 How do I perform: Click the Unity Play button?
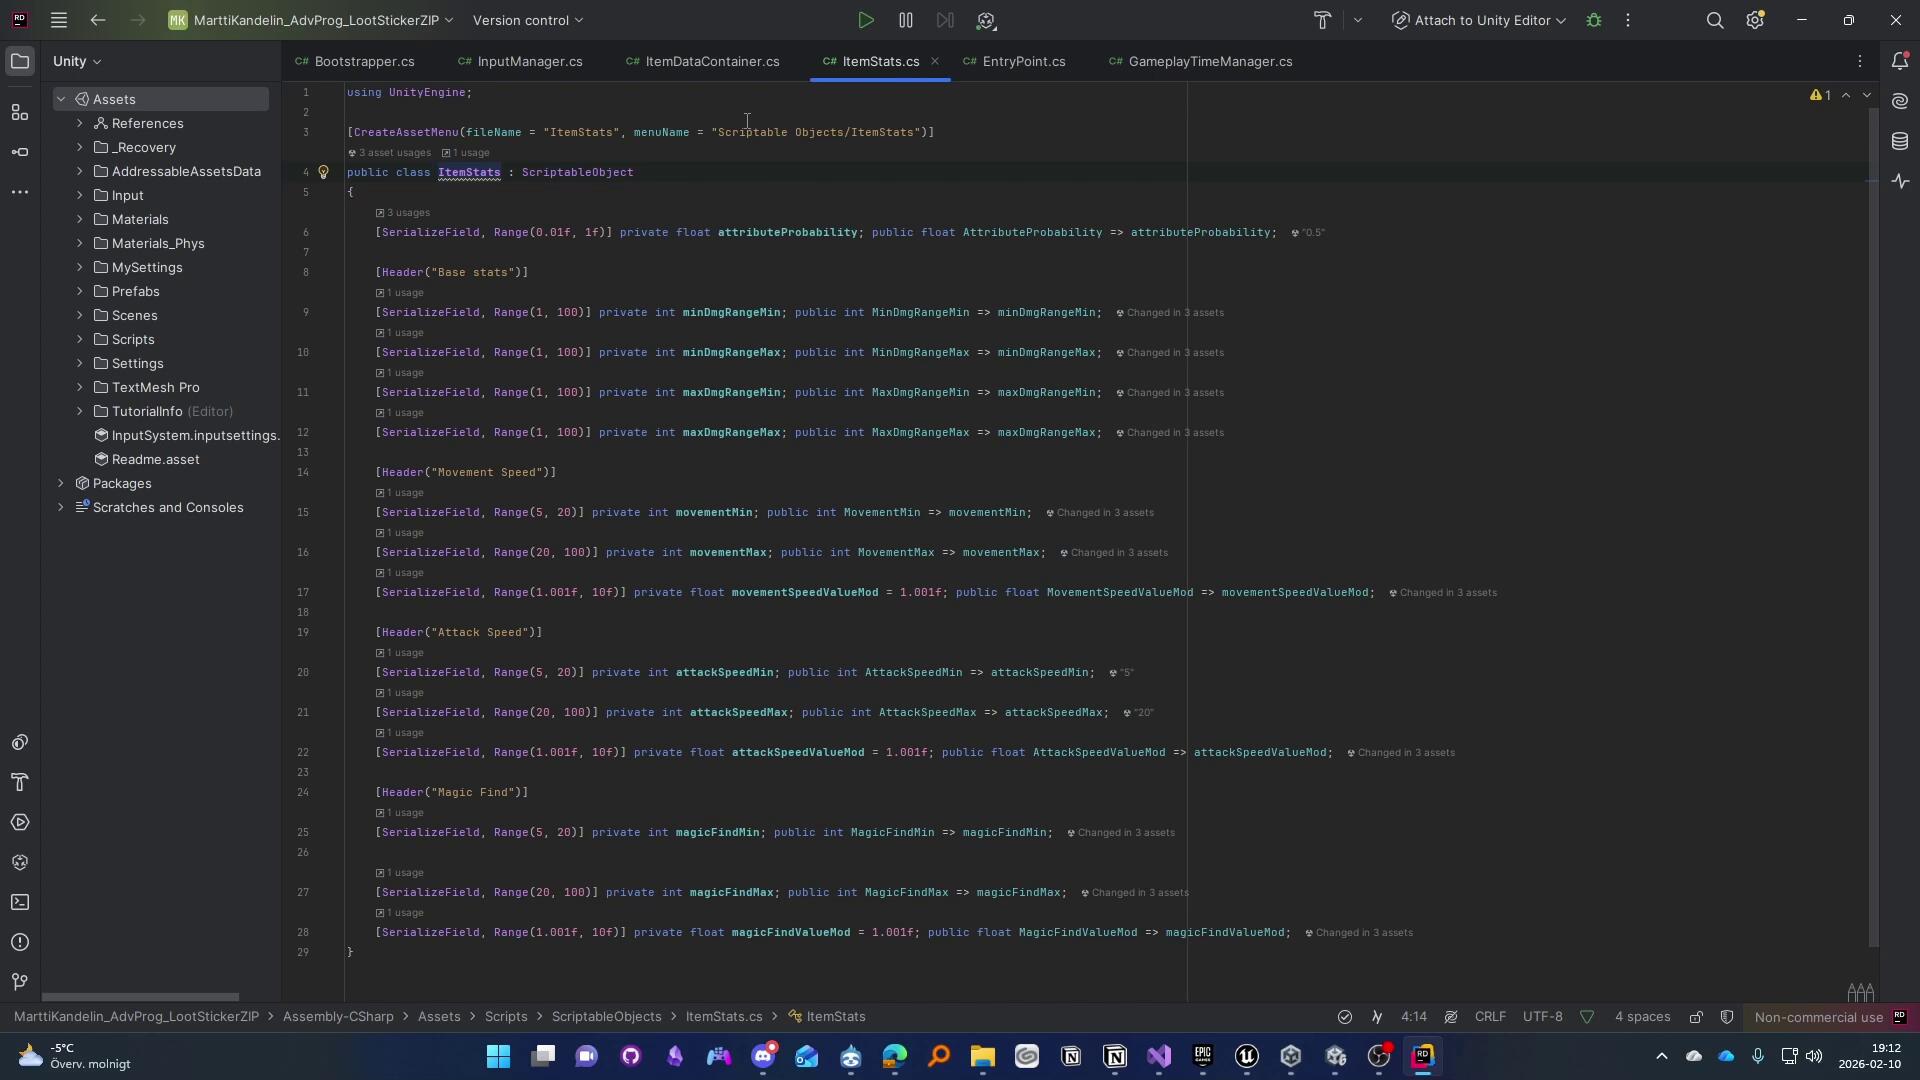(866, 20)
